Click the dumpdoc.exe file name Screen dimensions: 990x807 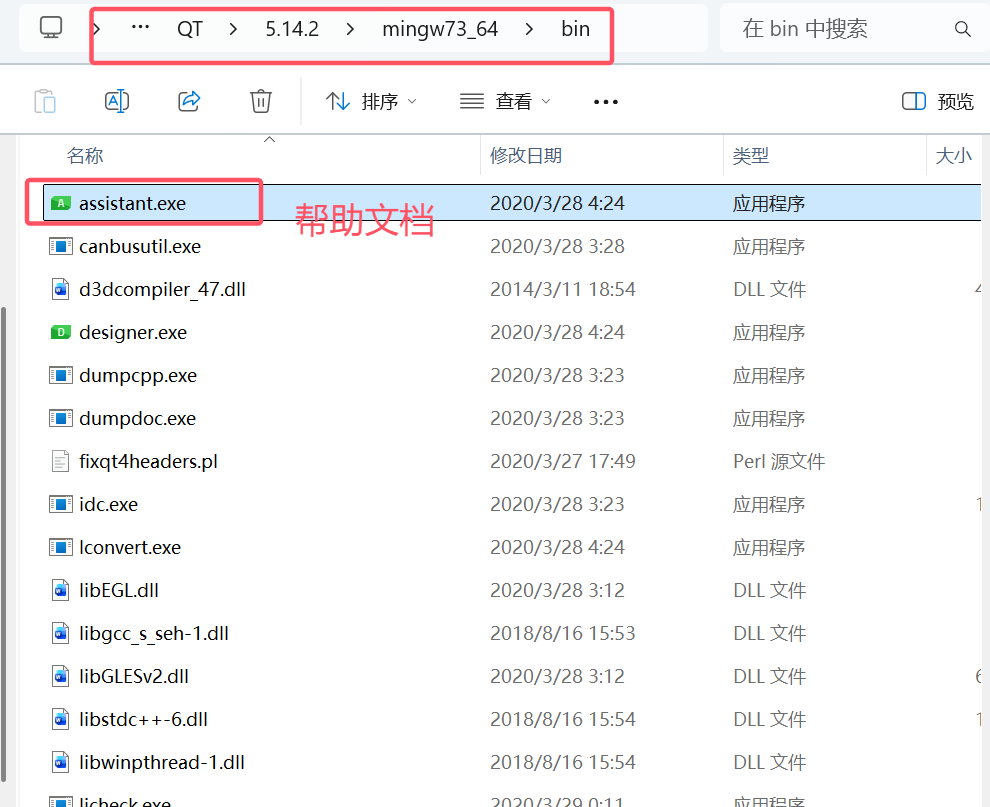pos(138,418)
